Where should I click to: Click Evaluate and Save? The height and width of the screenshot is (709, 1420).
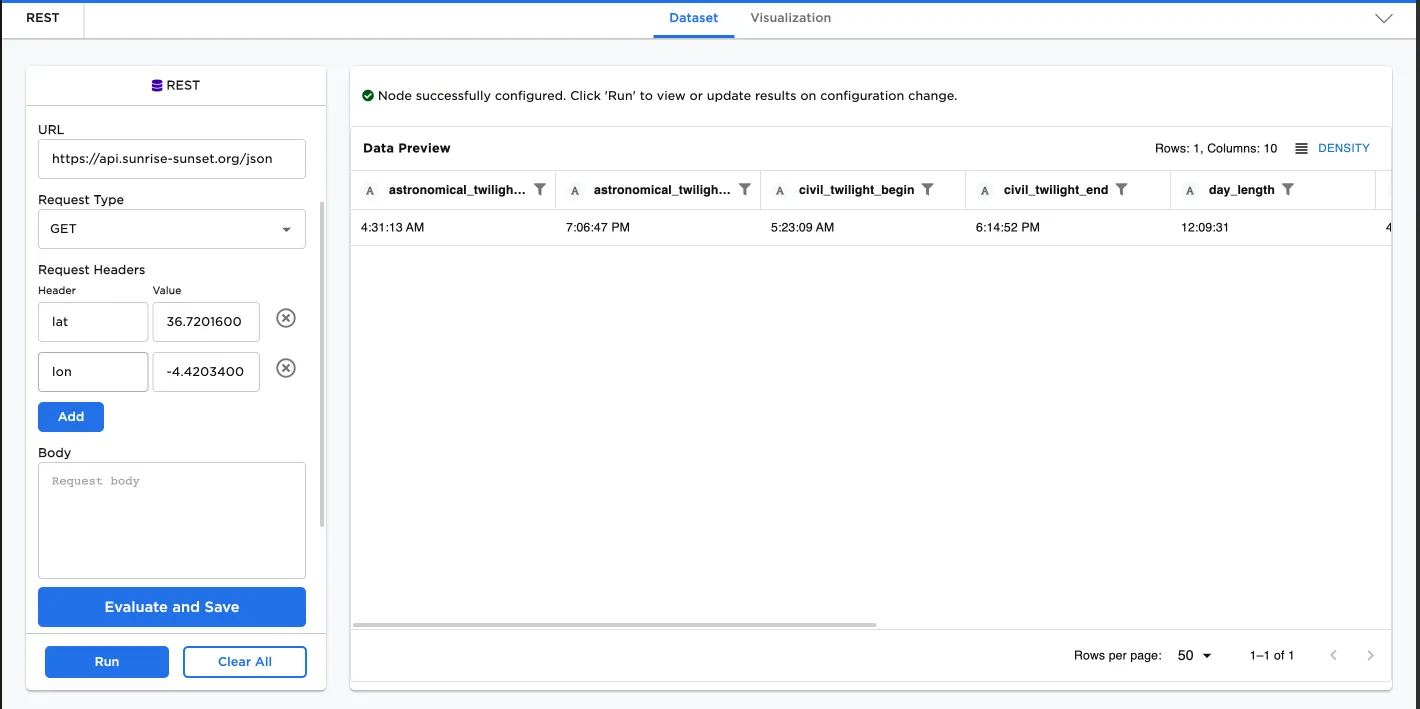point(171,607)
